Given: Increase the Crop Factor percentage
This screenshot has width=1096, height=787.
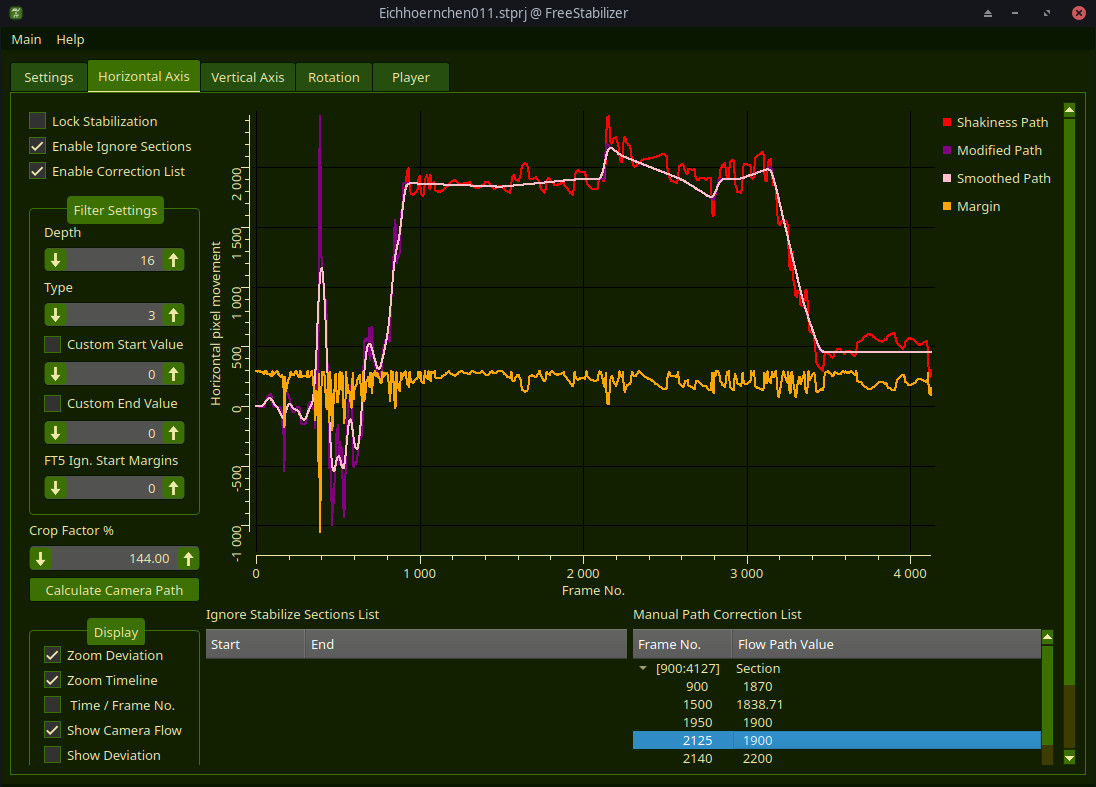Looking at the screenshot, I should click(188, 558).
